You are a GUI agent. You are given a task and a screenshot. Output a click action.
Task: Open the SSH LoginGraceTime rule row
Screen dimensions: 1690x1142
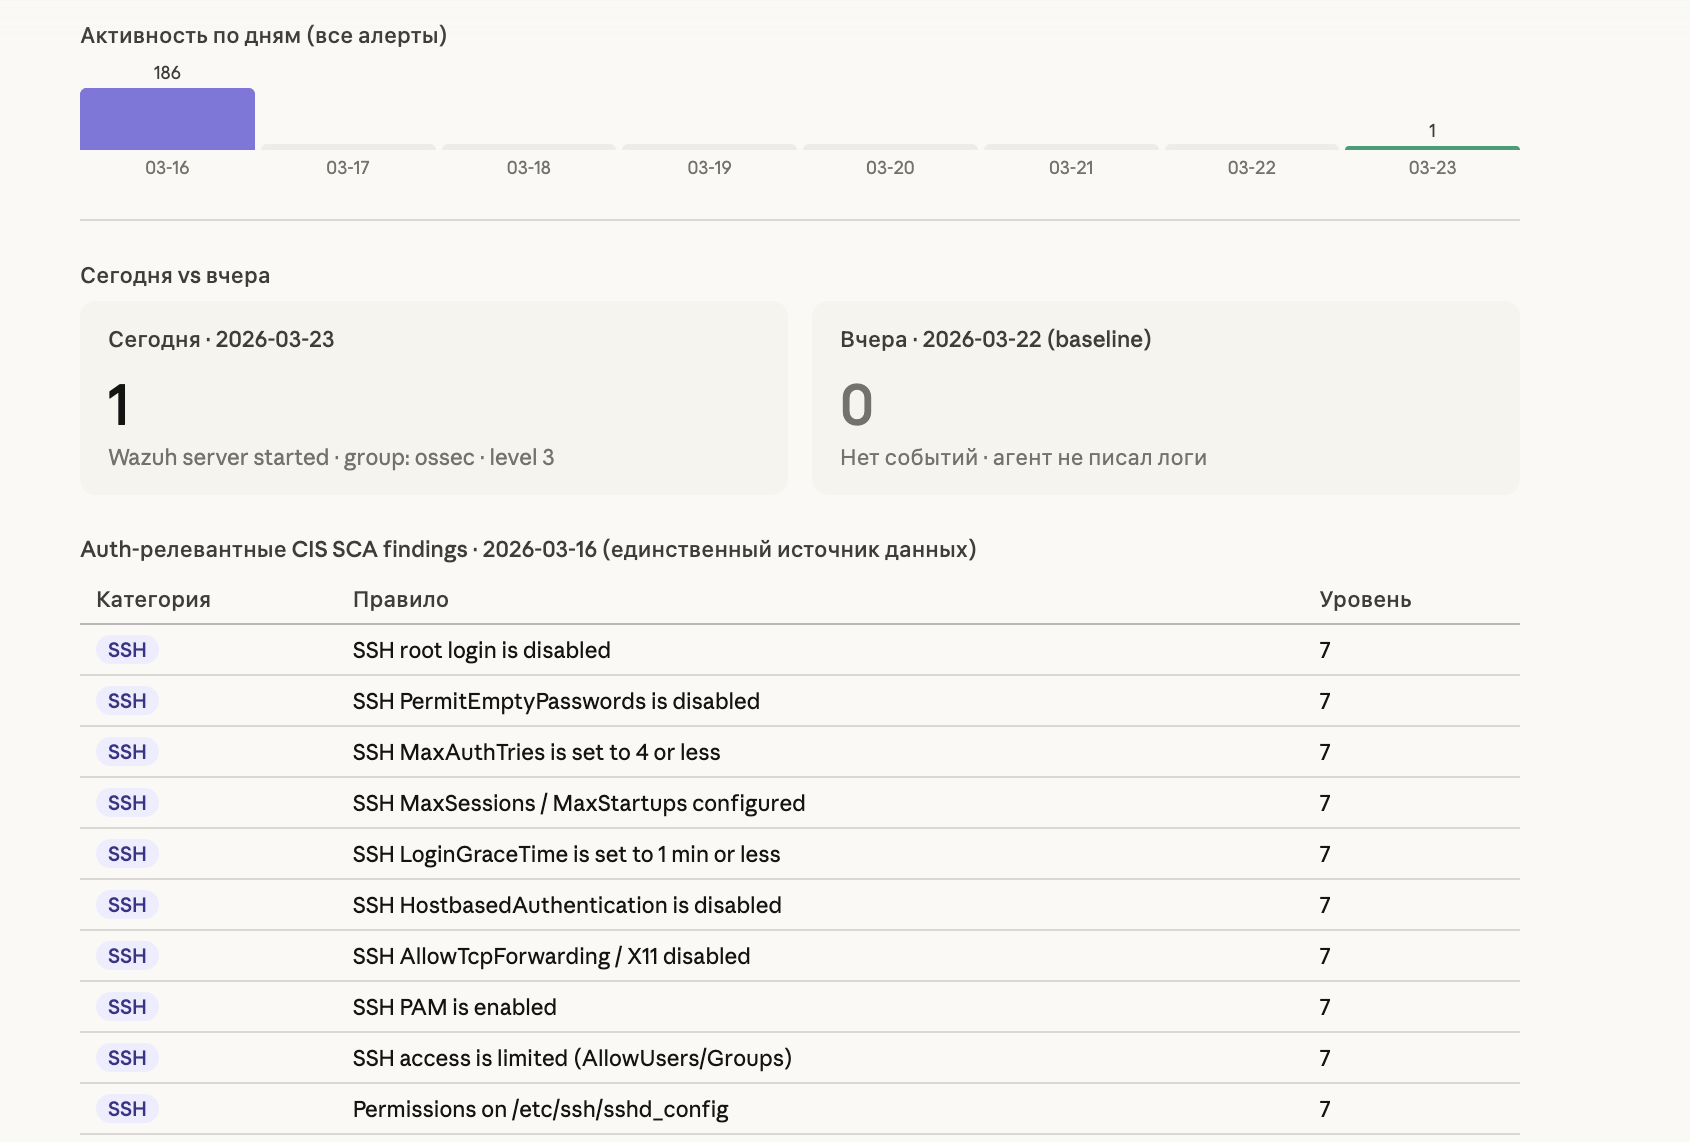coord(566,854)
